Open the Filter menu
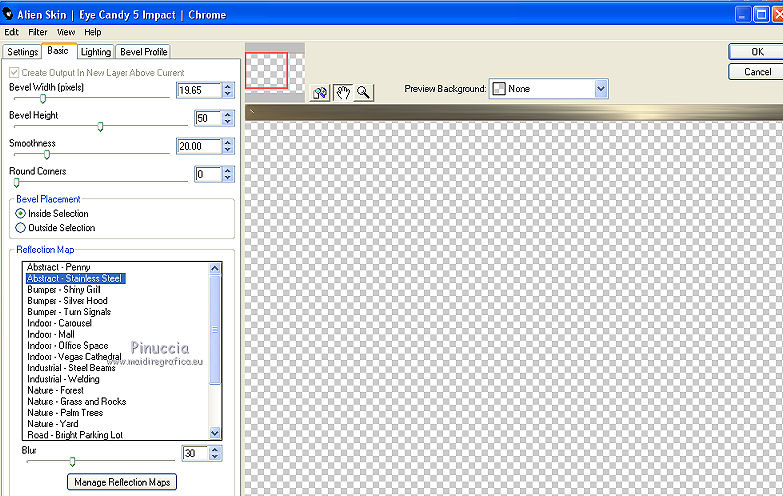Screen dimensions: 783x496 [x=37, y=32]
